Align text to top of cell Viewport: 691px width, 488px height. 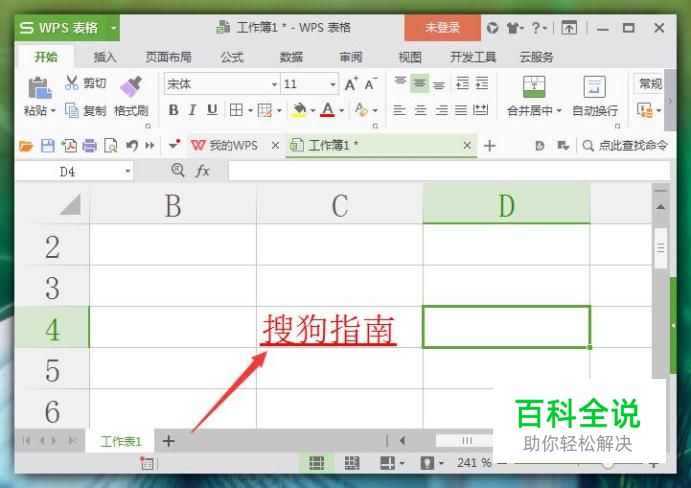[x=400, y=82]
